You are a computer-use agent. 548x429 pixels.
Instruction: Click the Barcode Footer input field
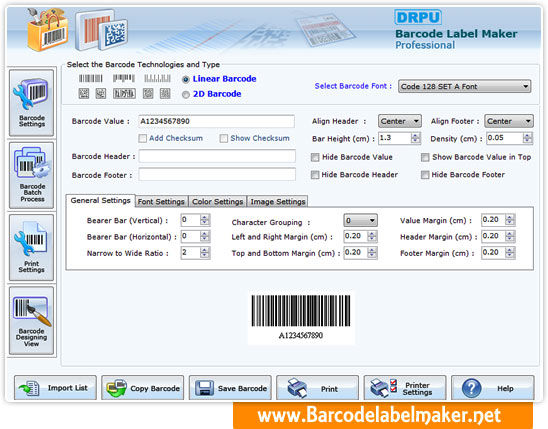(217, 174)
